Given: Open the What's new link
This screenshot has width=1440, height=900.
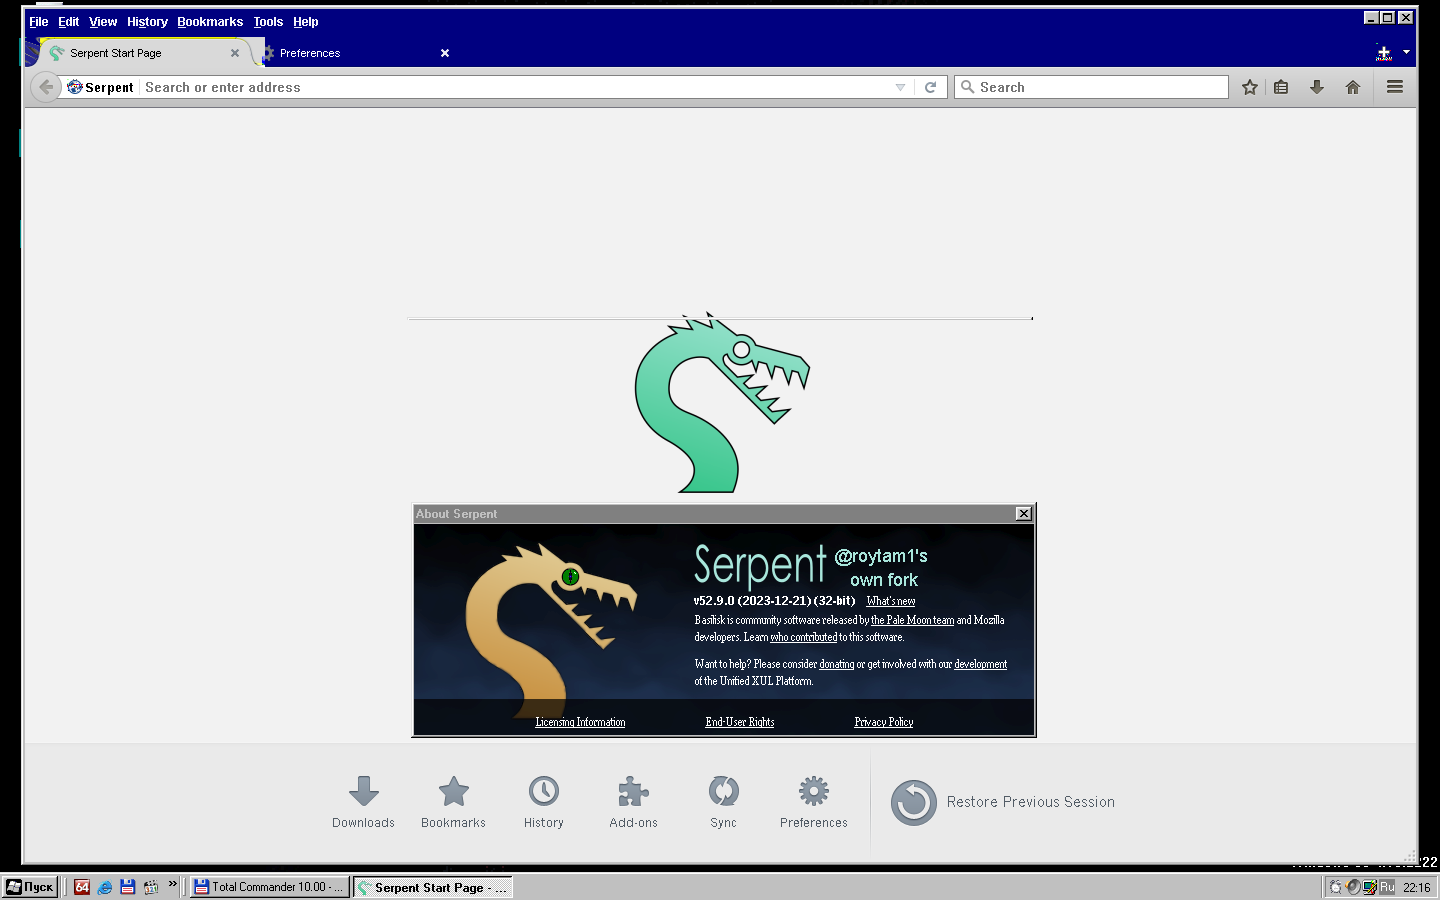Looking at the screenshot, I should tap(891, 601).
